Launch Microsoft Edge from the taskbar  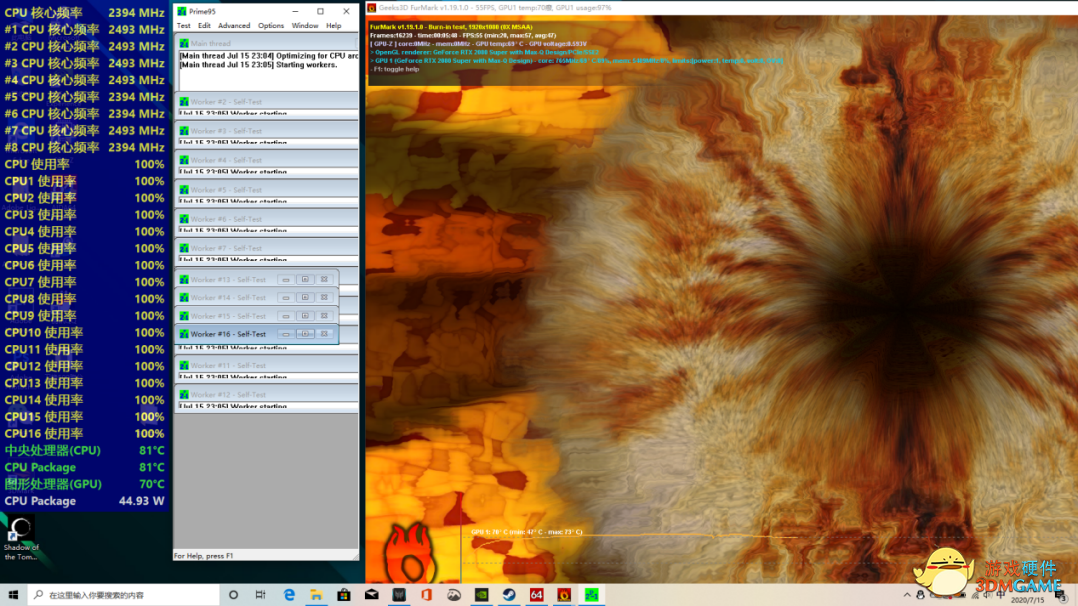click(289, 595)
